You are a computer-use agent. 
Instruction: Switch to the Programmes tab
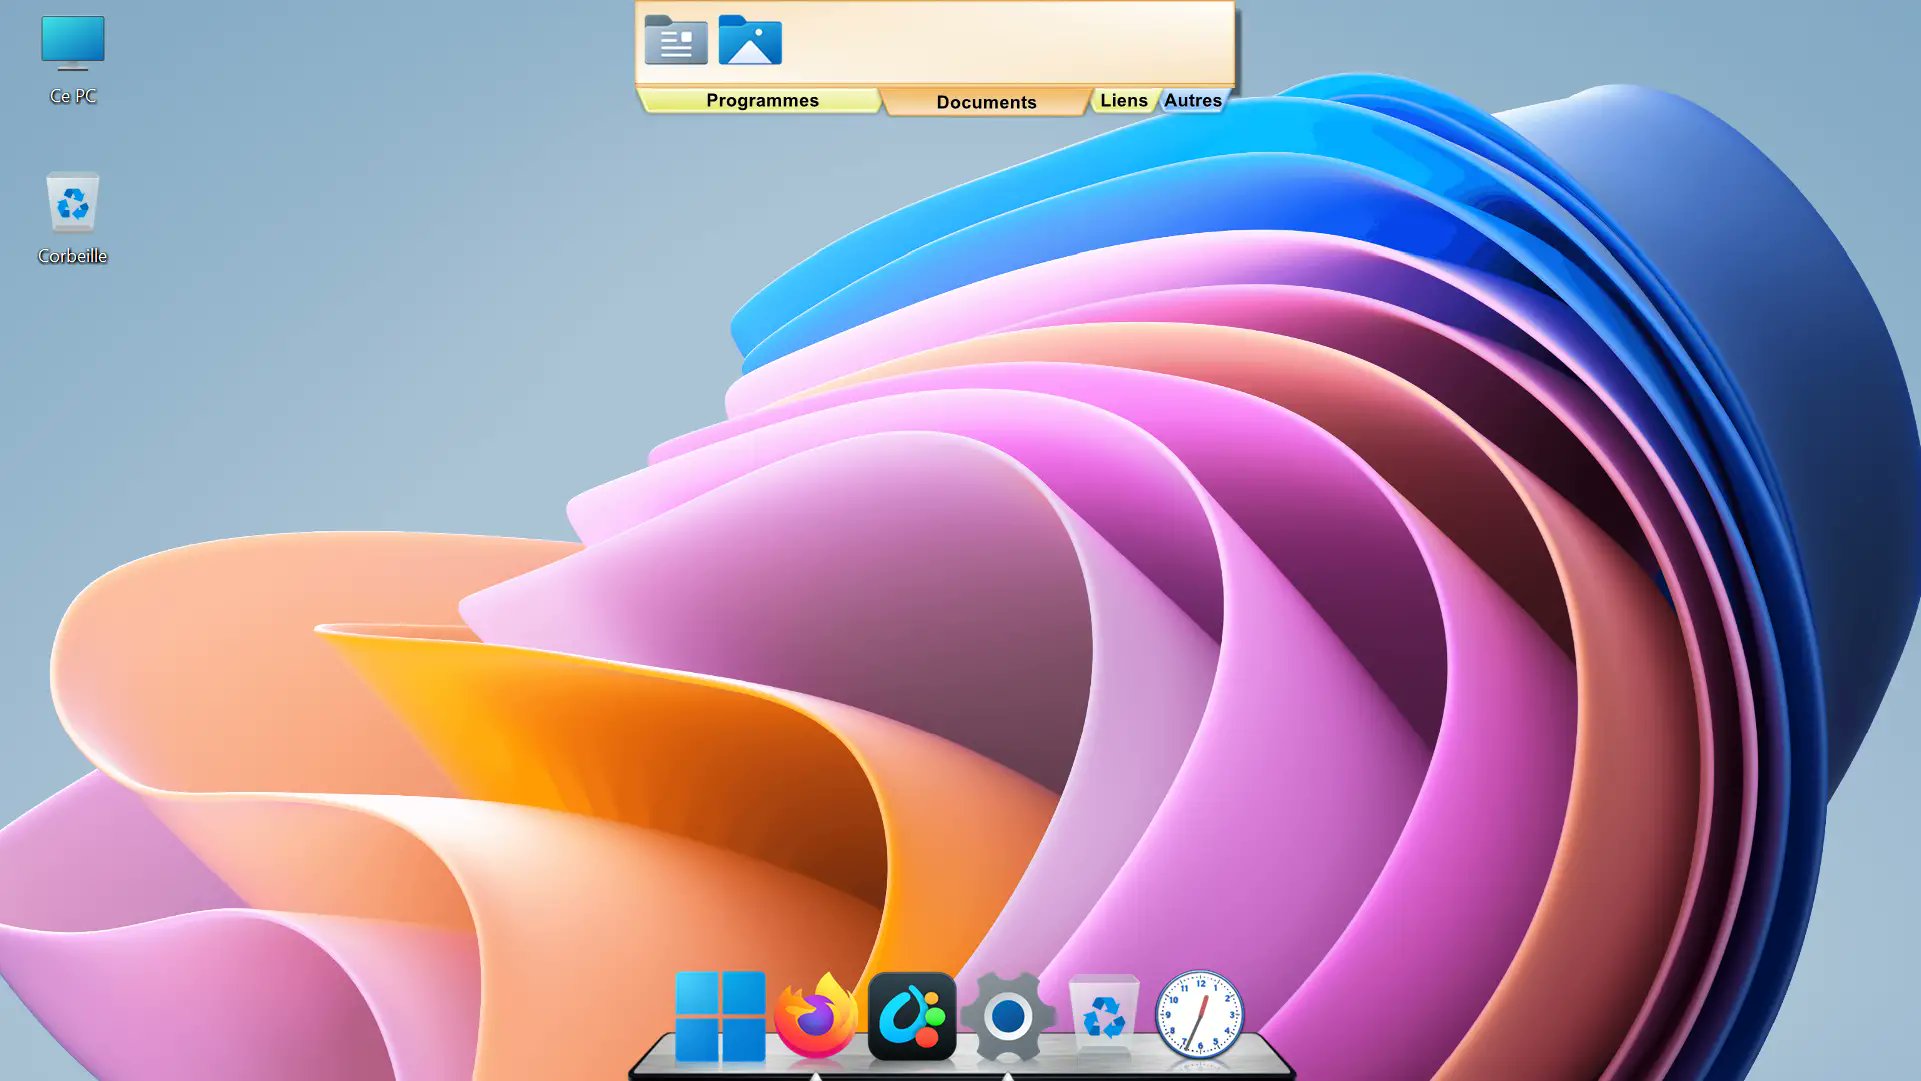[762, 100]
